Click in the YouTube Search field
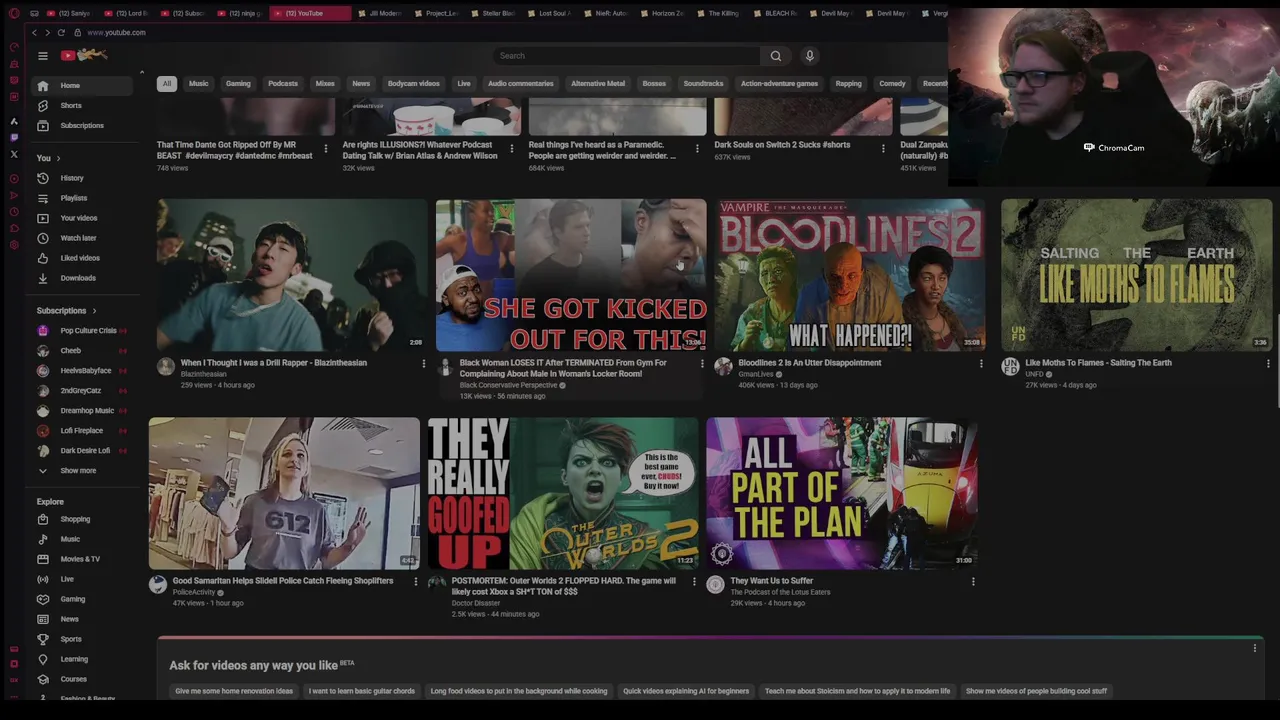1280x720 pixels. (x=626, y=56)
